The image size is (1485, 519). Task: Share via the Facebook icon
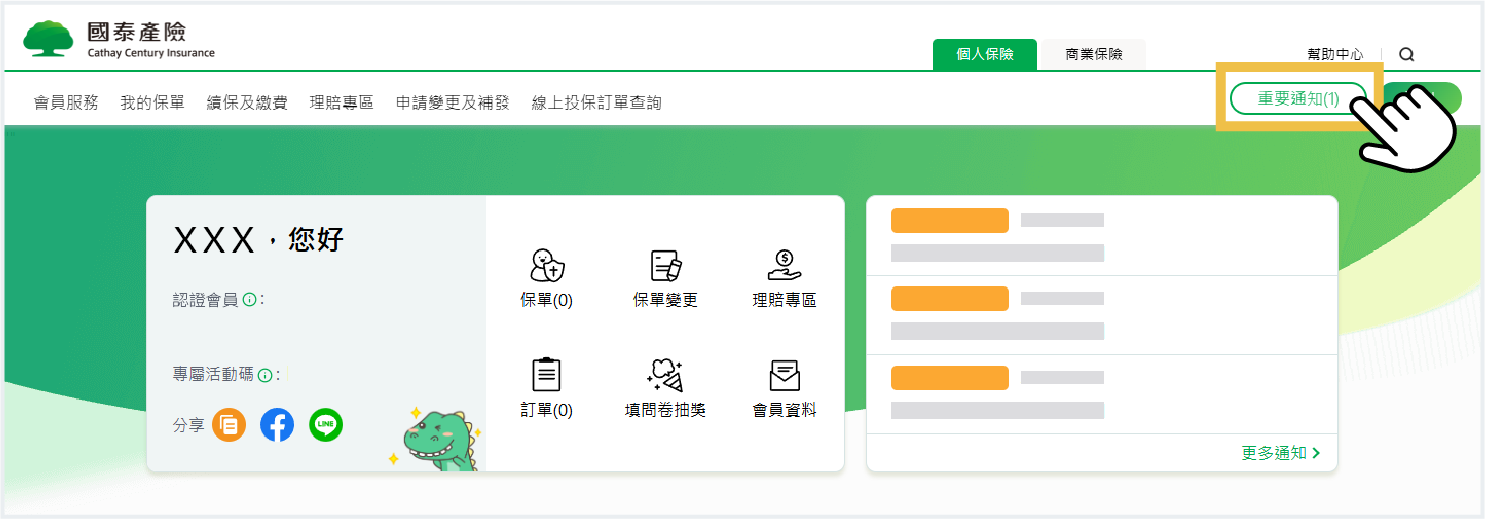point(277,425)
